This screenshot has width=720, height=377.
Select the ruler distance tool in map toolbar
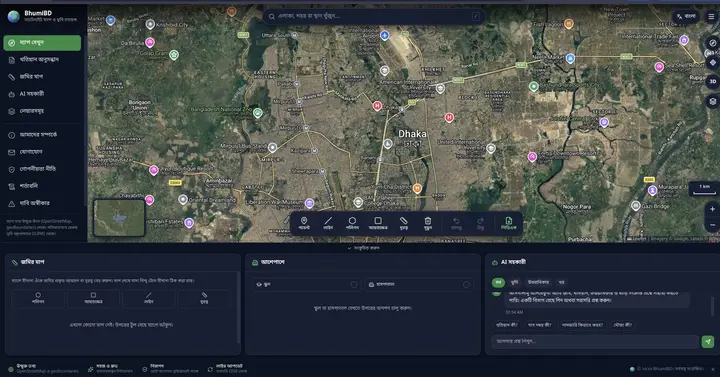tap(404, 223)
